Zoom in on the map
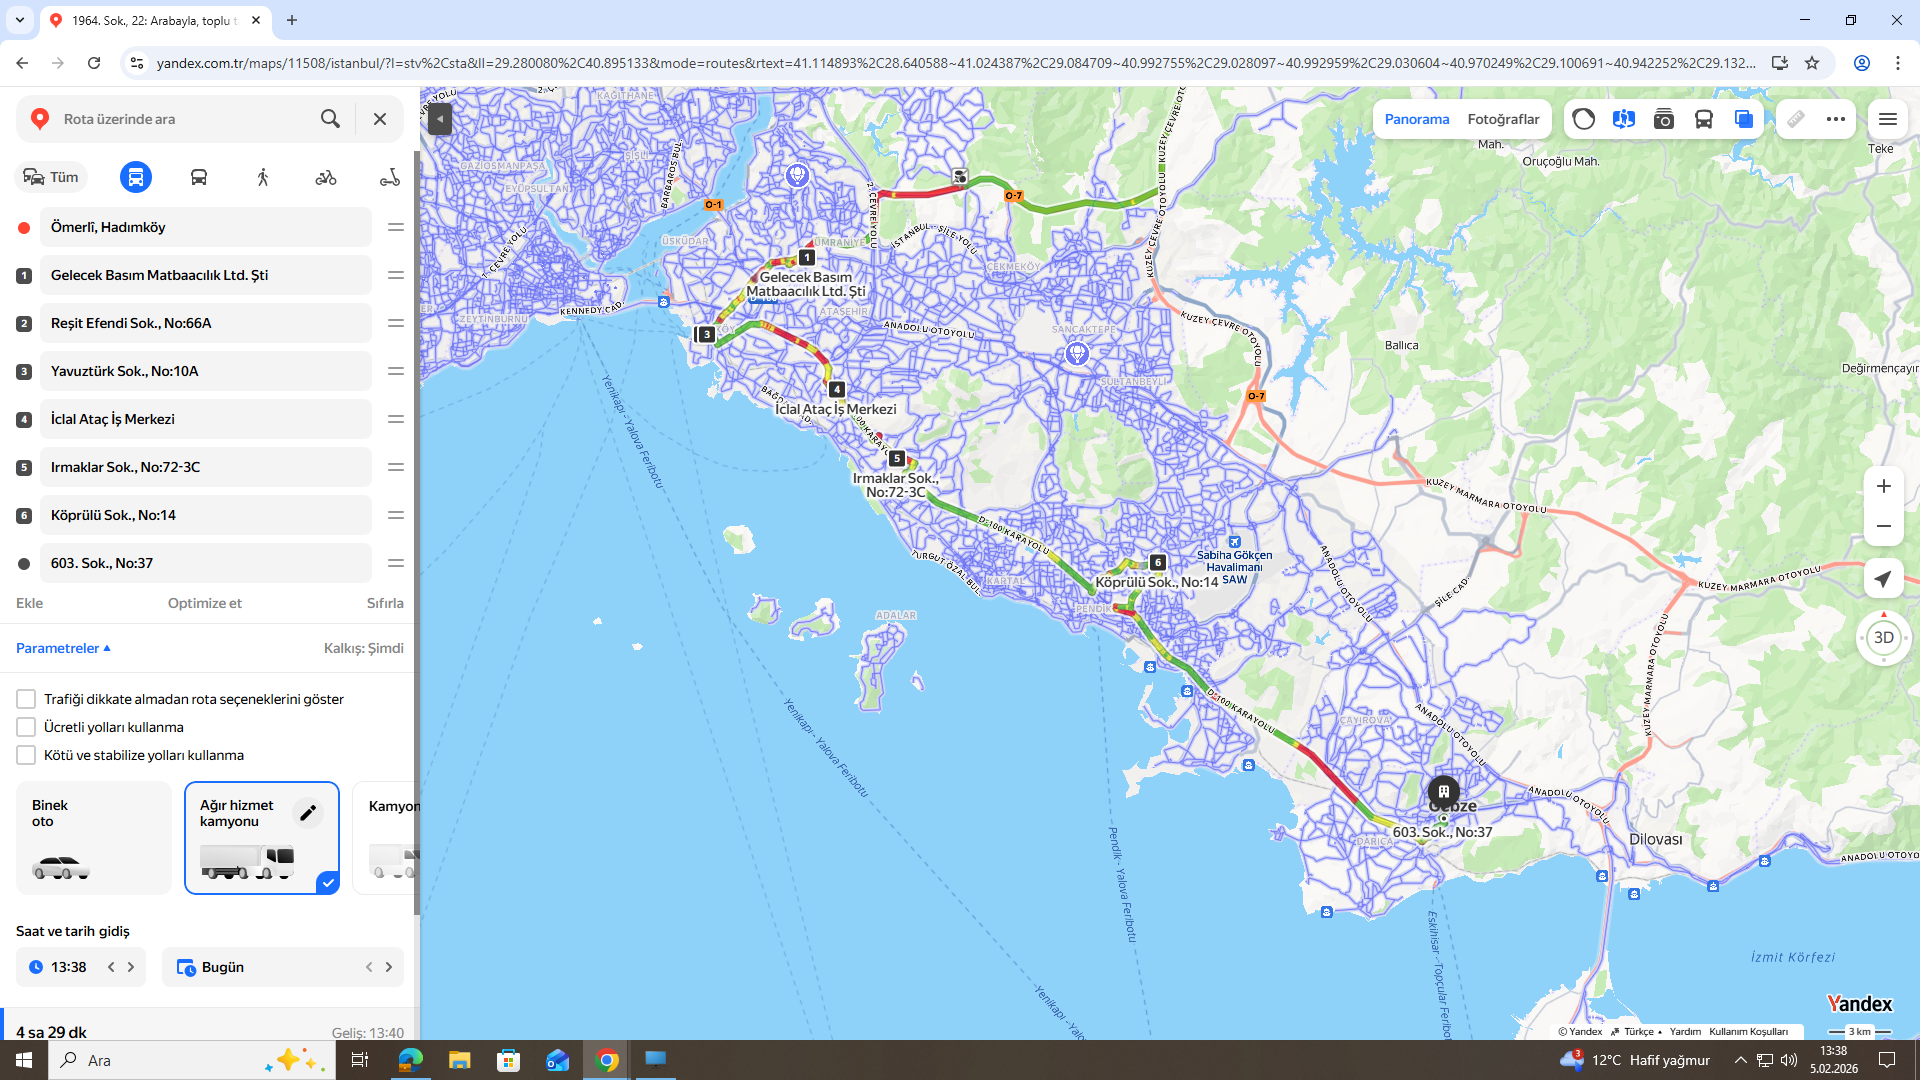 coord(1884,486)
